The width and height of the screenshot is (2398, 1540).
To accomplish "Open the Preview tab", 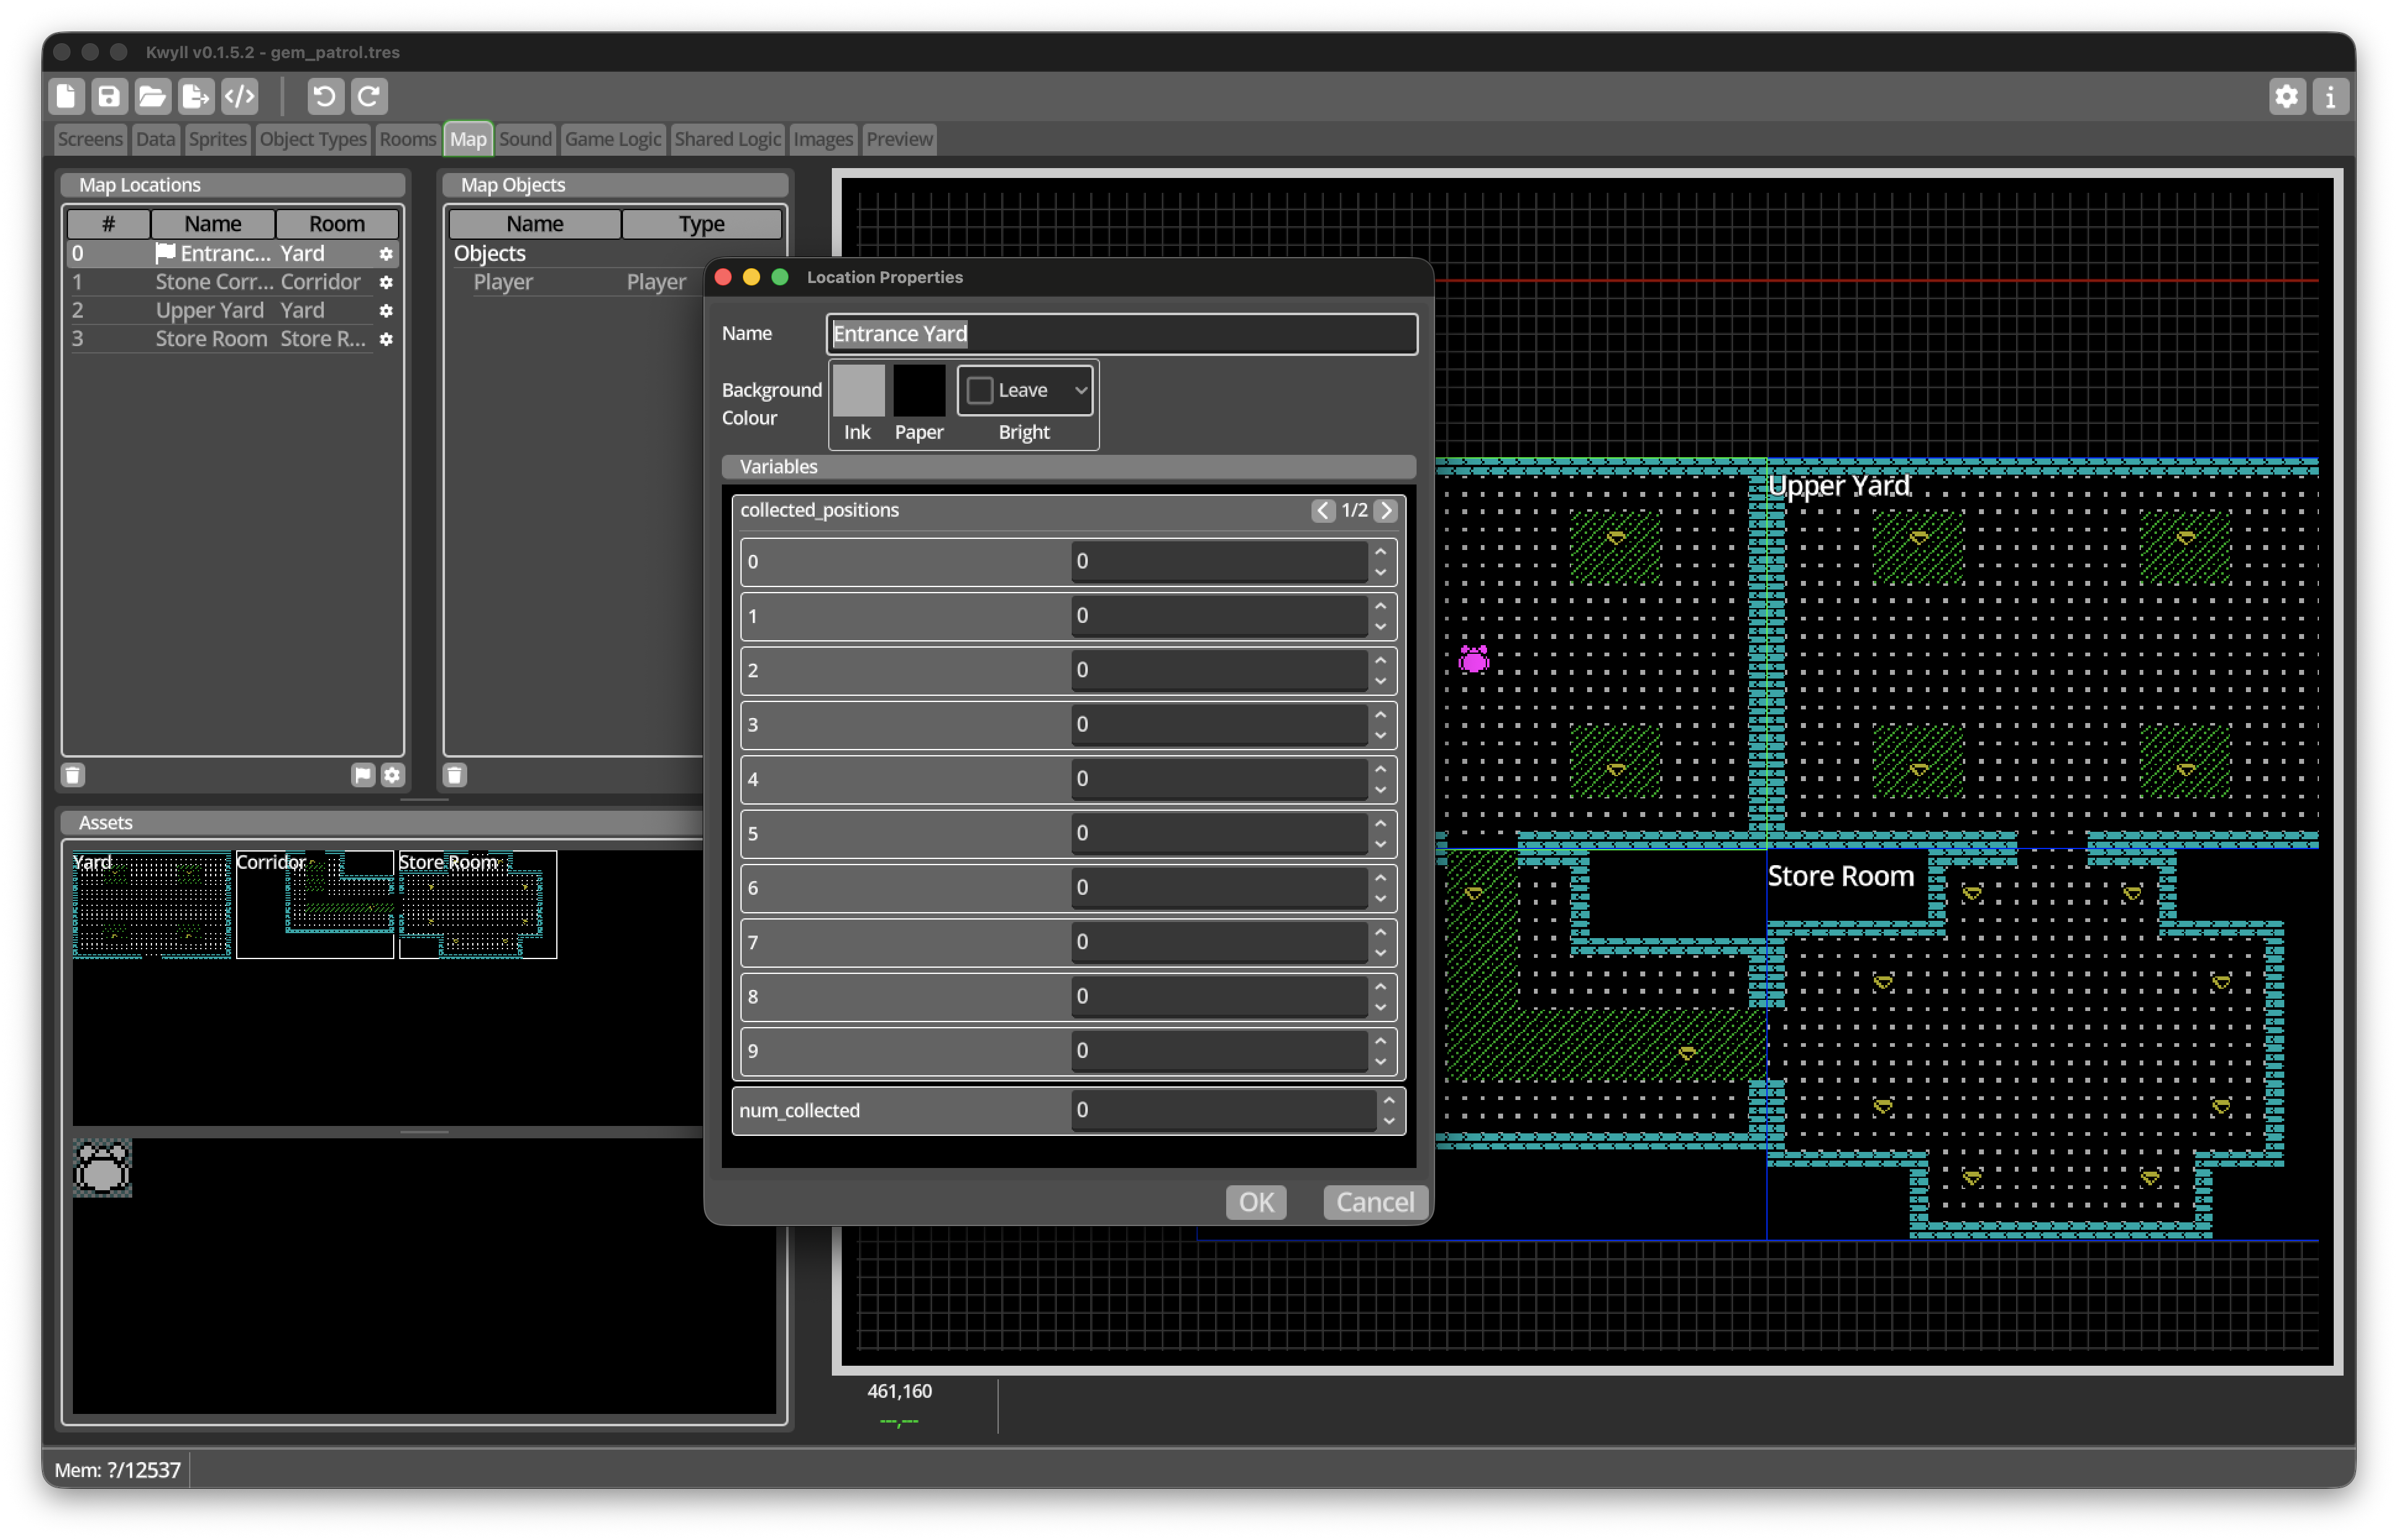I will (899, 139).
